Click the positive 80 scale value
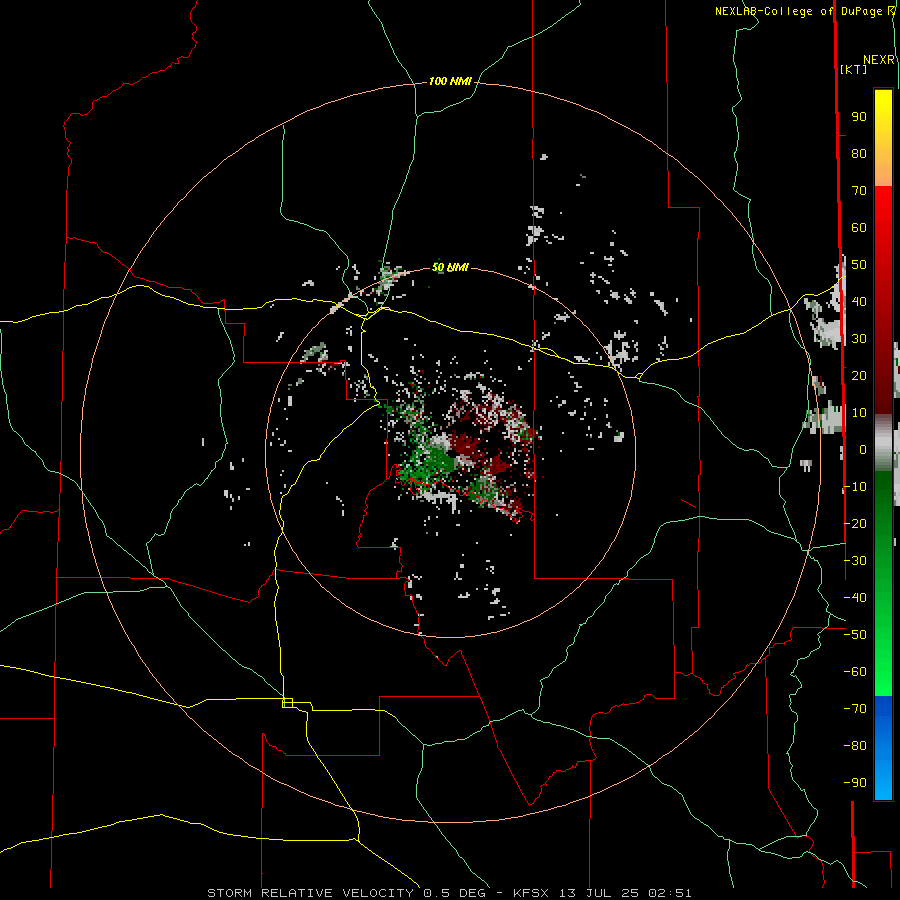 pyautogui.click(x=859, y=153)
